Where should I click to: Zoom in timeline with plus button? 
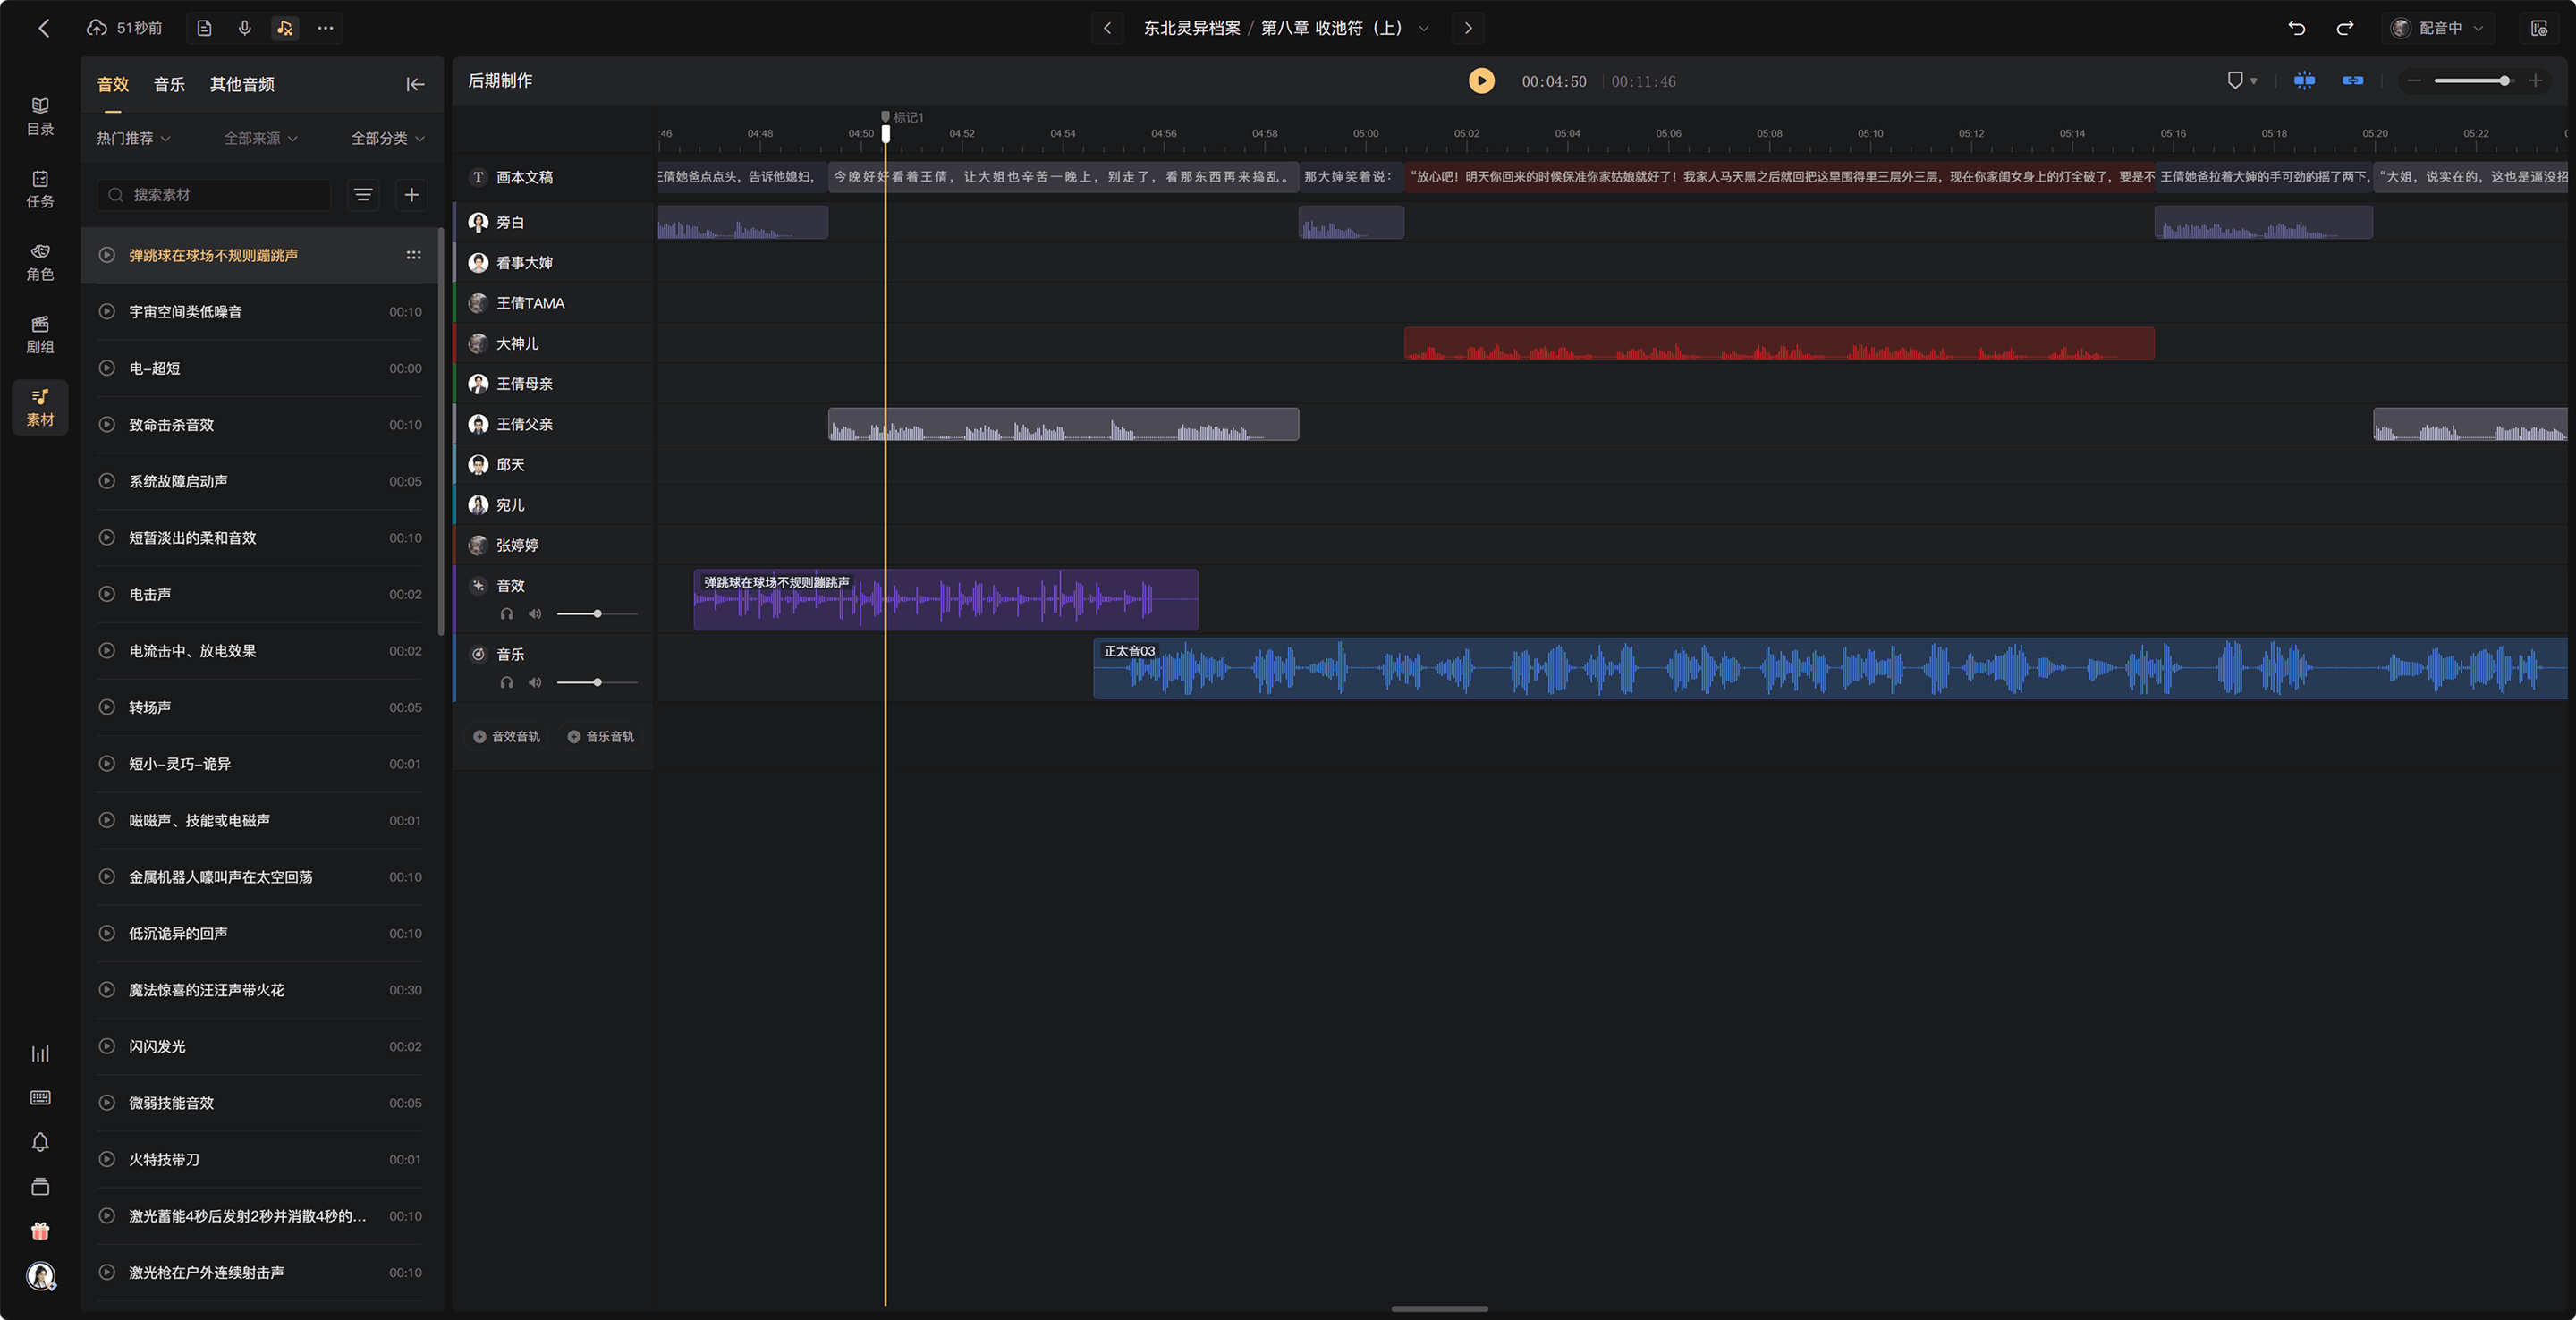tap(2535, 81)
